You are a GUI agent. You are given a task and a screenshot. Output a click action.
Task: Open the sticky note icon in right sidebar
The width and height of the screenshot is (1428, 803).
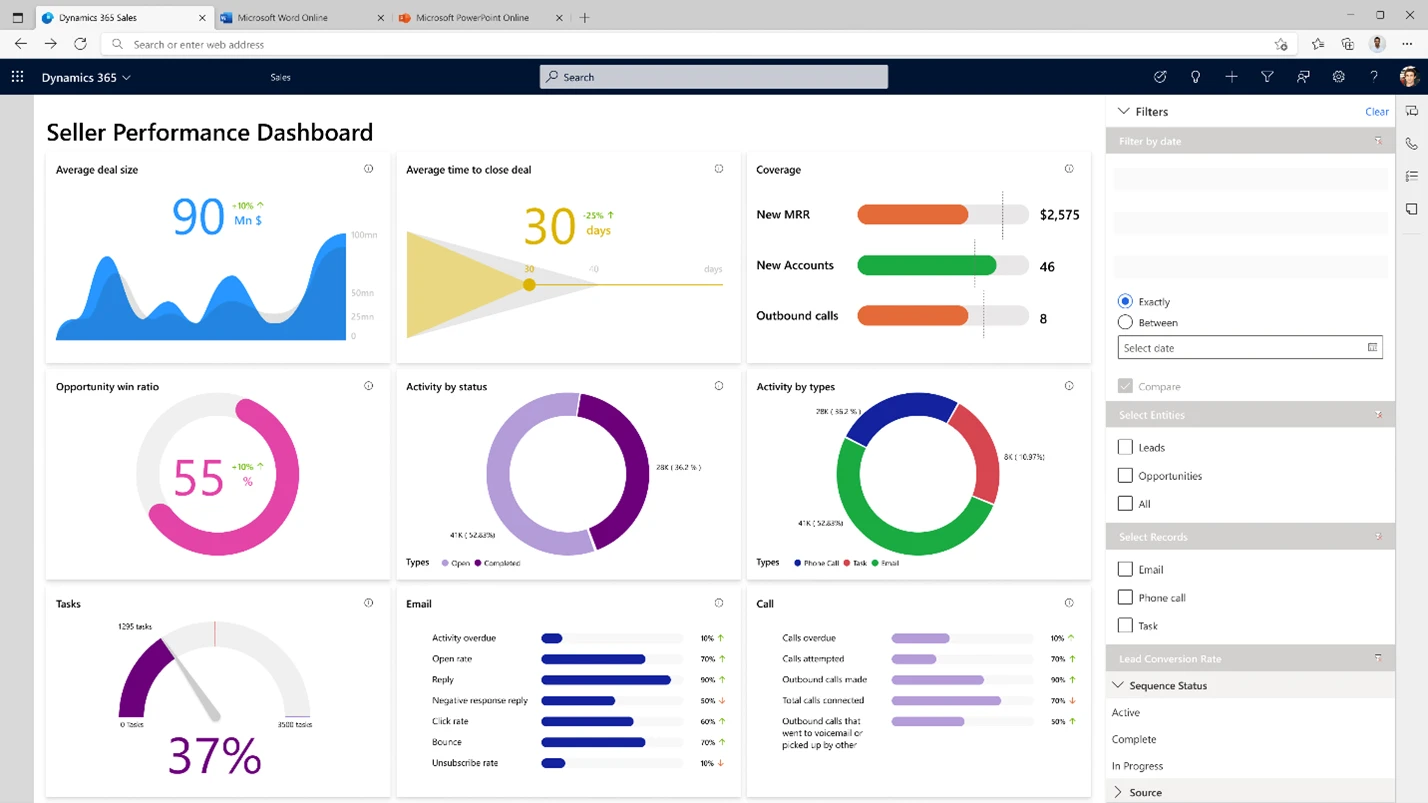click(1411, 209)
